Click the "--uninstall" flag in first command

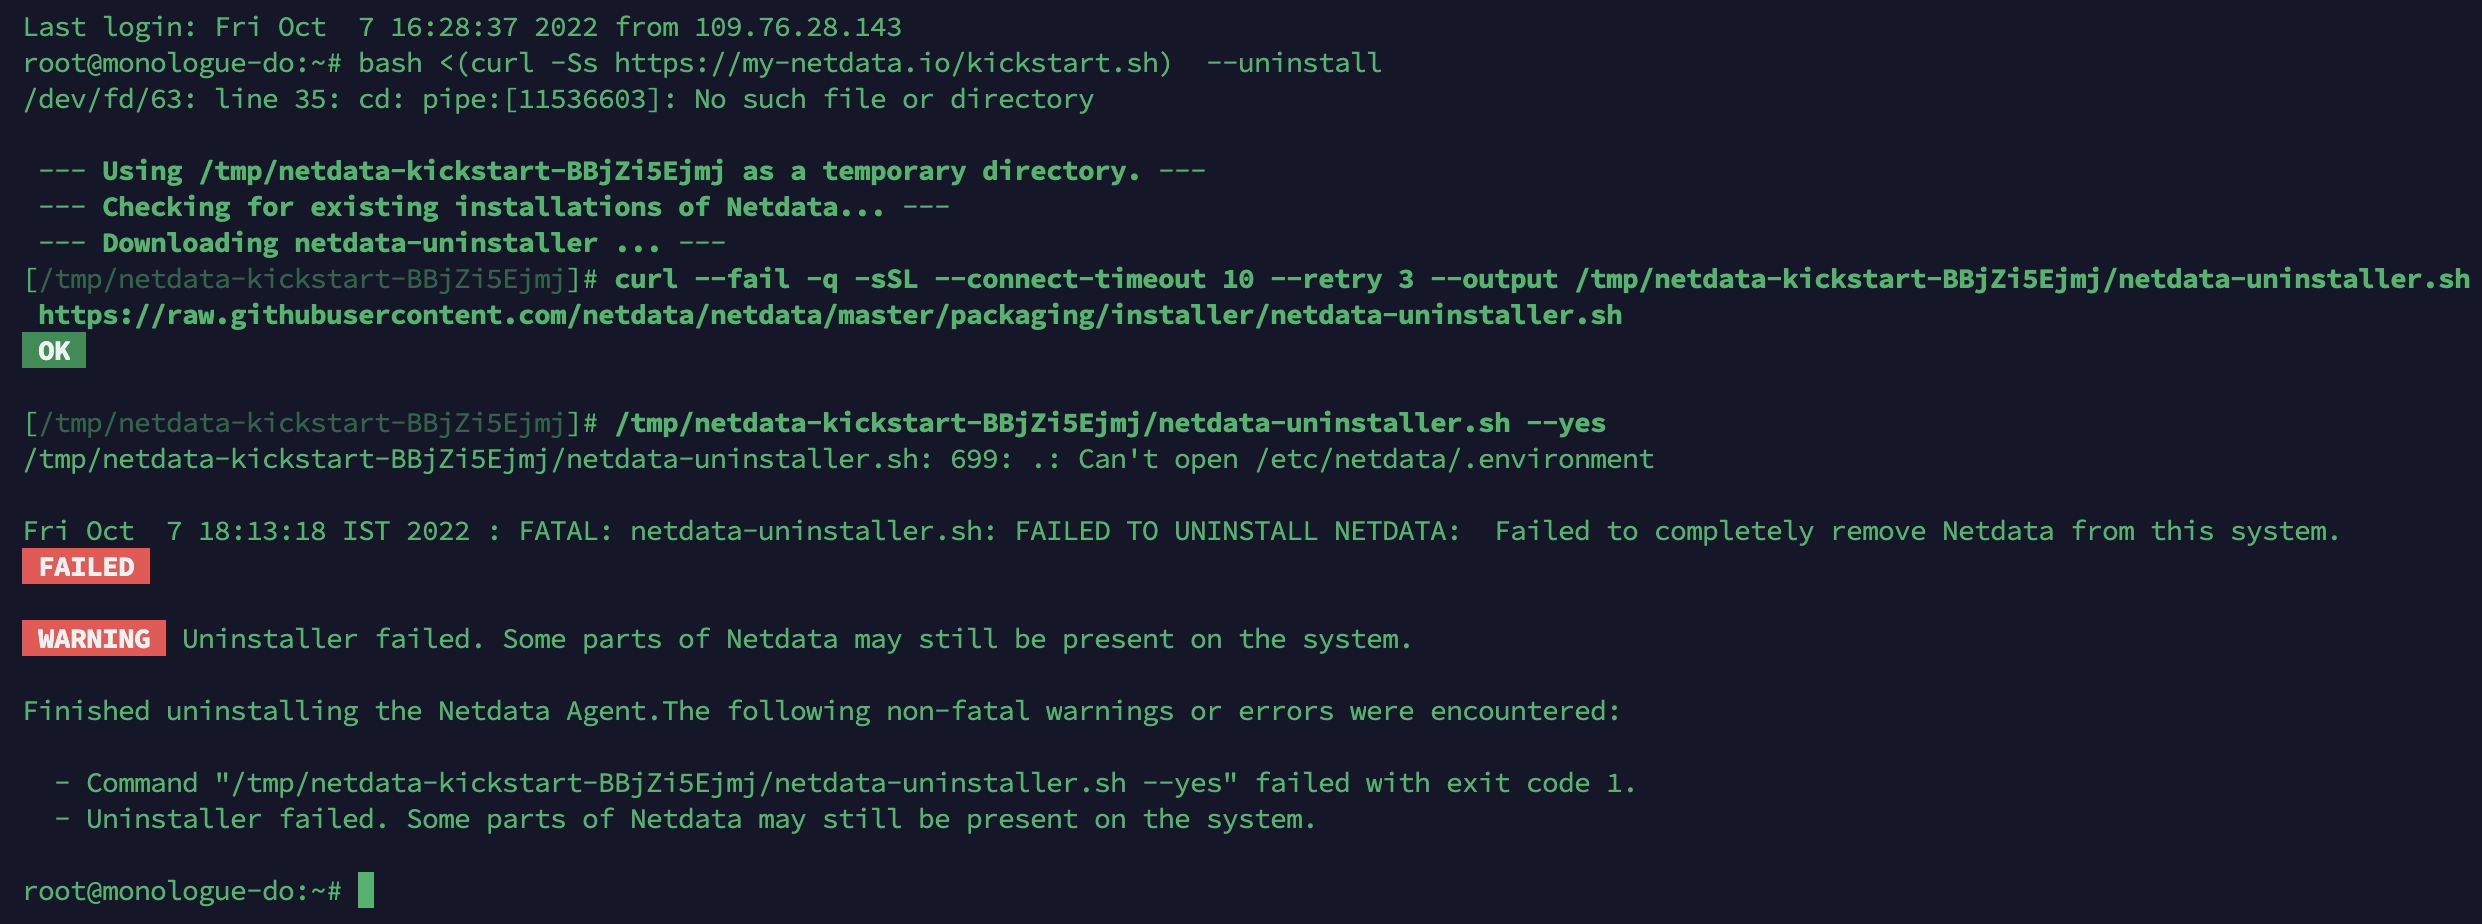1294,63
